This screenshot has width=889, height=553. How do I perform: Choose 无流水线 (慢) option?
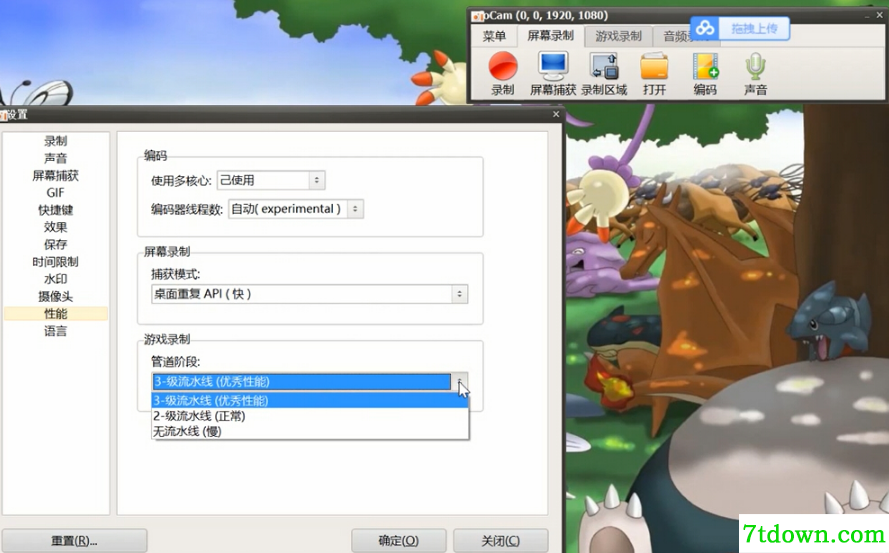pyautogui.click(x=310, y=431)
